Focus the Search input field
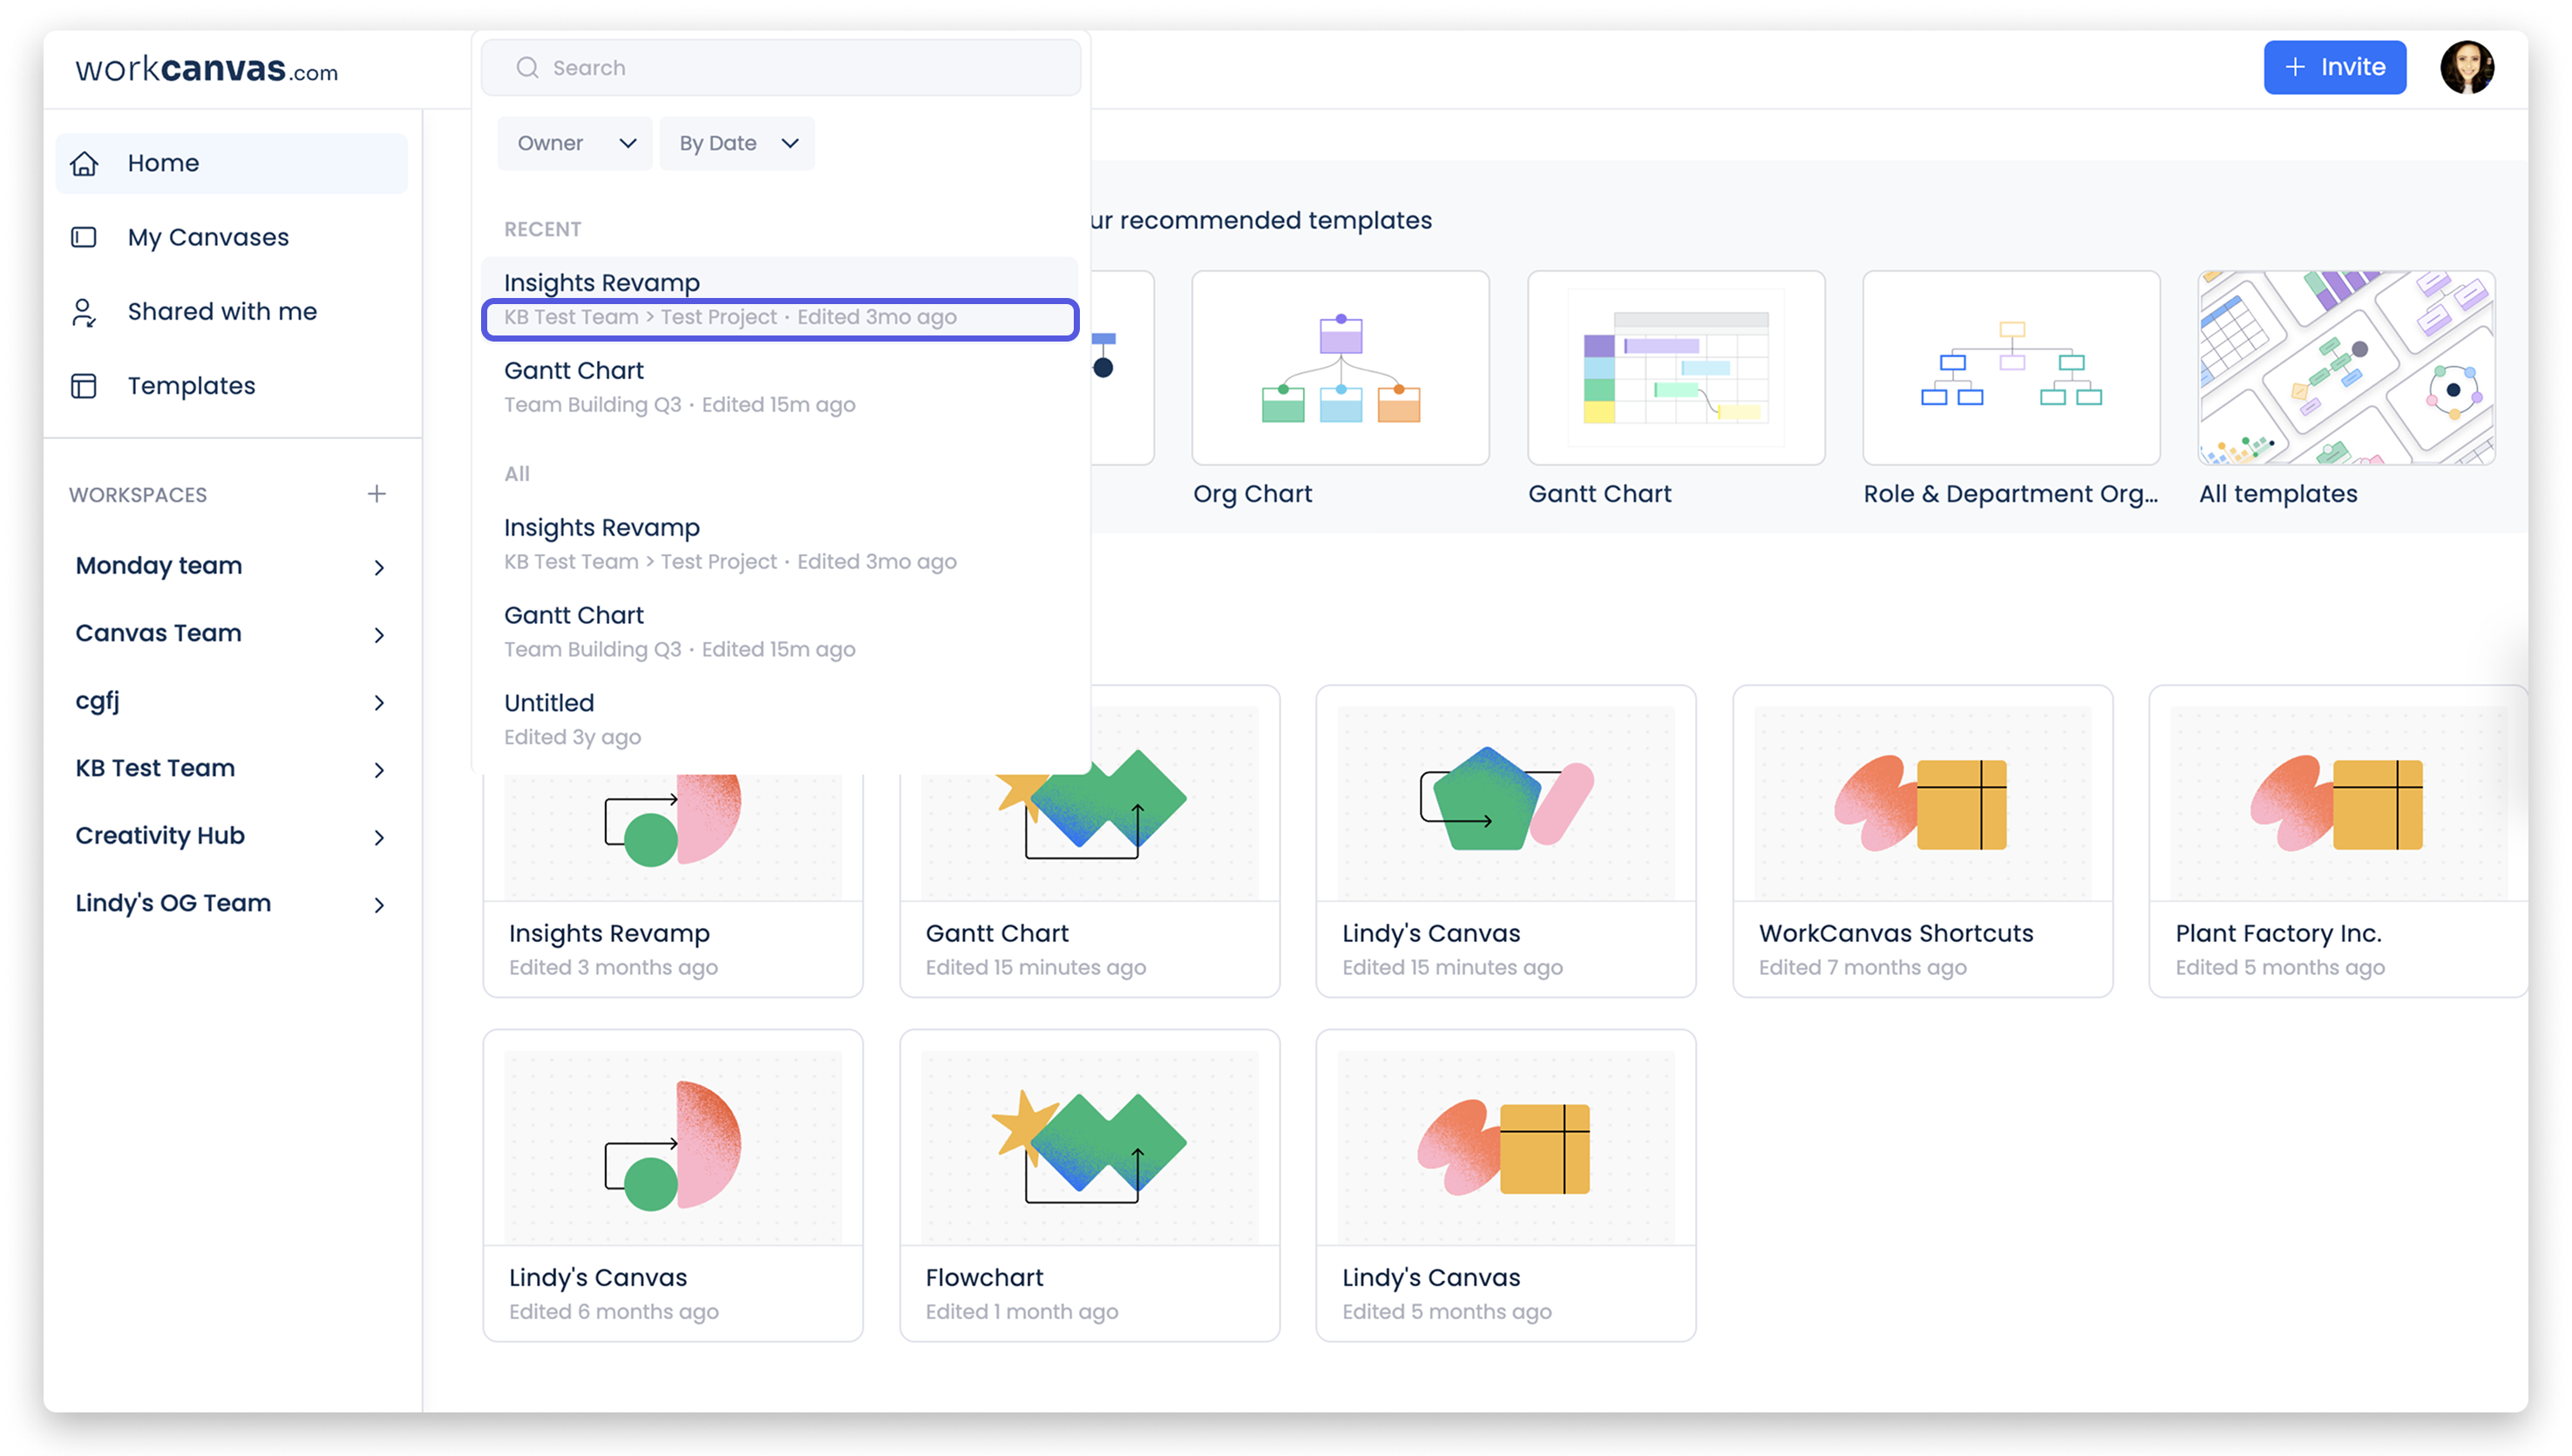The height and width of the screenshot is (1456, 2572). (x=780, y=67)
